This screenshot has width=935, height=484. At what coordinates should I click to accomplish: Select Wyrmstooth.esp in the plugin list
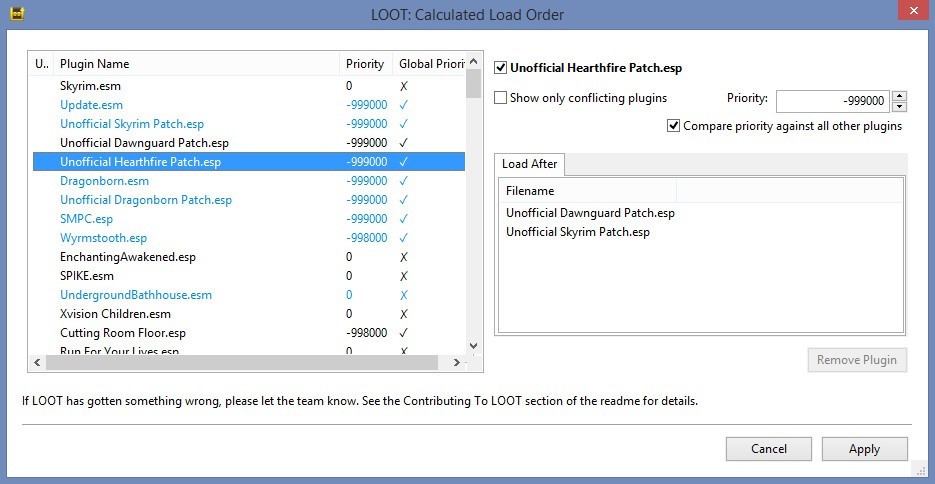click(103, 238)
